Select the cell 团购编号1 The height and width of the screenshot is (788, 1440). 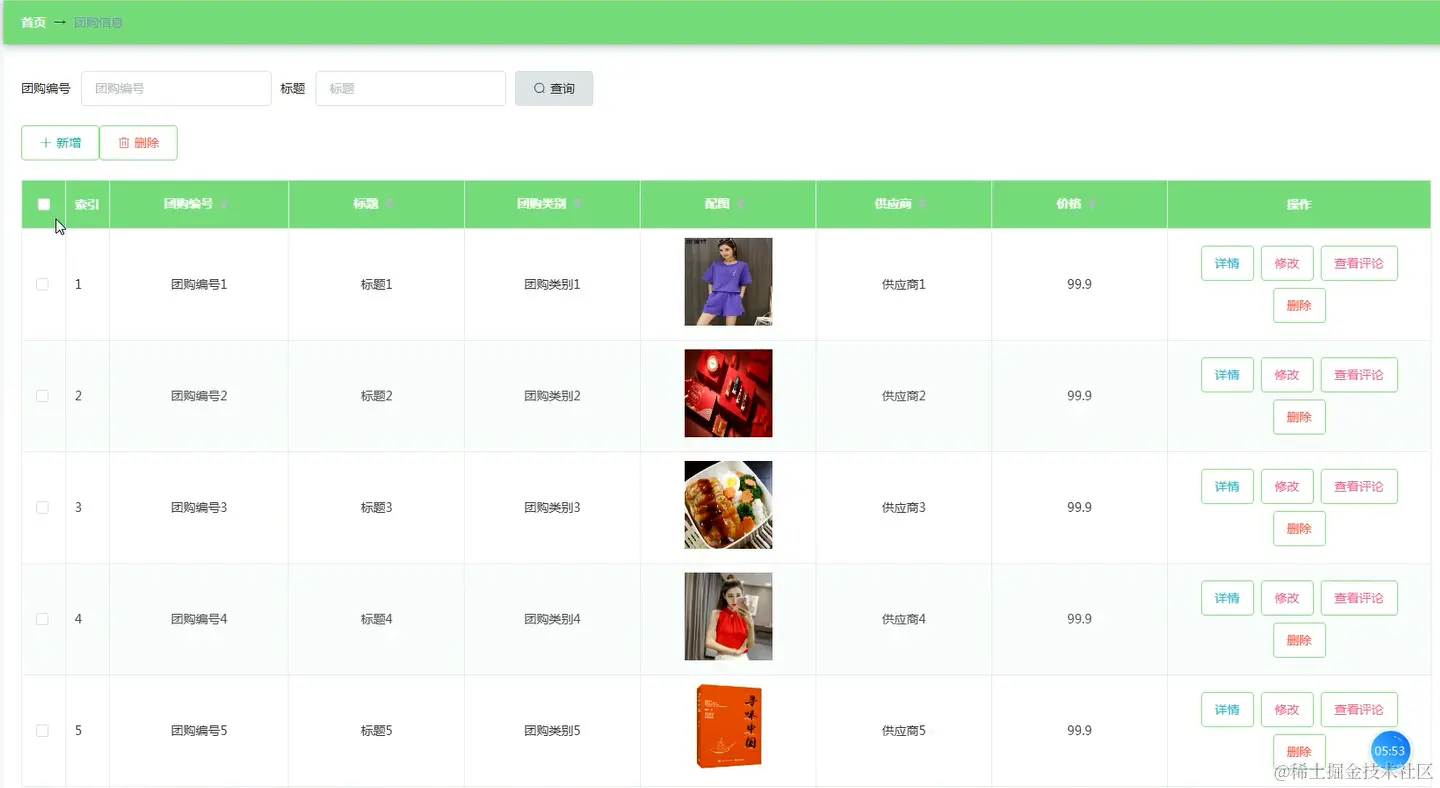click(x=199, y=284)
